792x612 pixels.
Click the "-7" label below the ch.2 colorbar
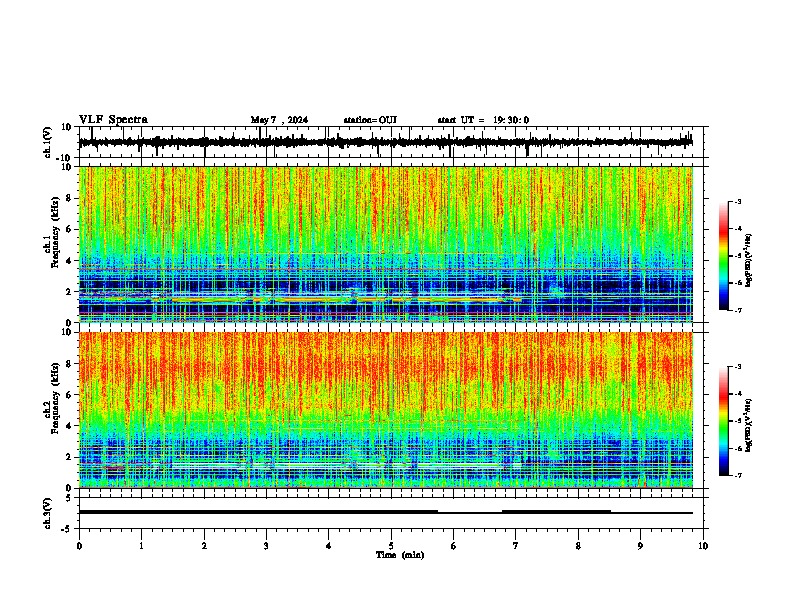pyautogui.click(x=738, y=475)
